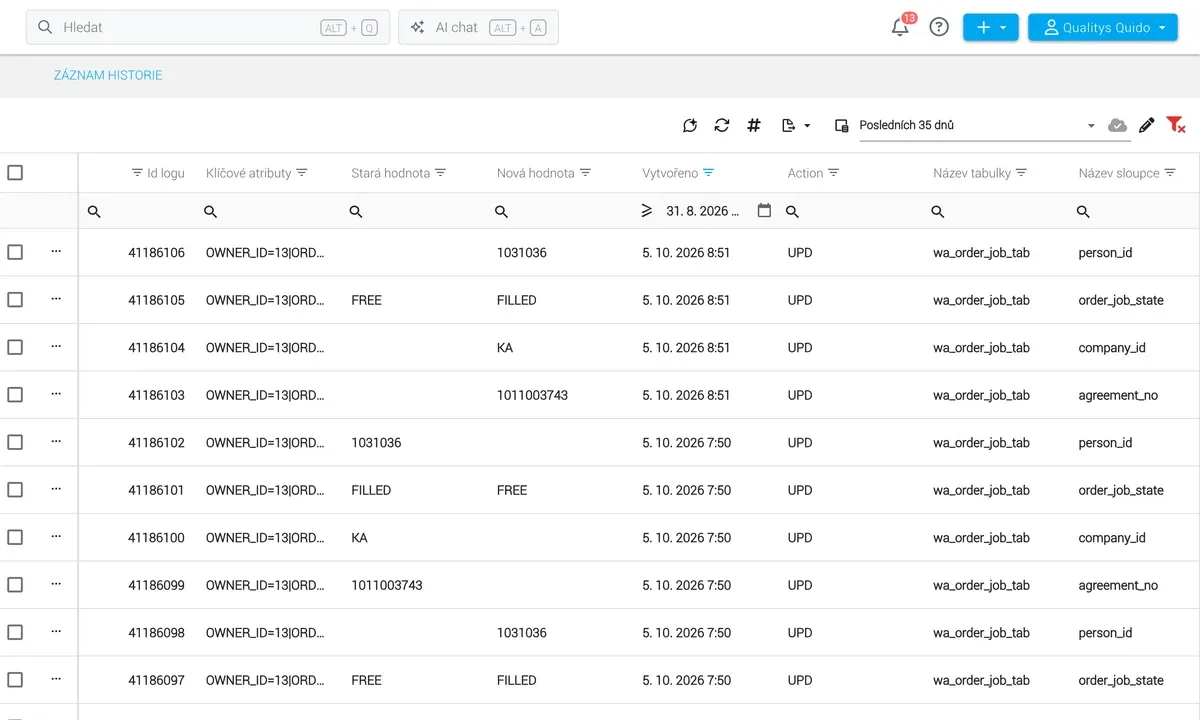Open the ZÁZNAM HISTORIE tab
This screenshot has height=720, width=1200.
click(108, 75)
